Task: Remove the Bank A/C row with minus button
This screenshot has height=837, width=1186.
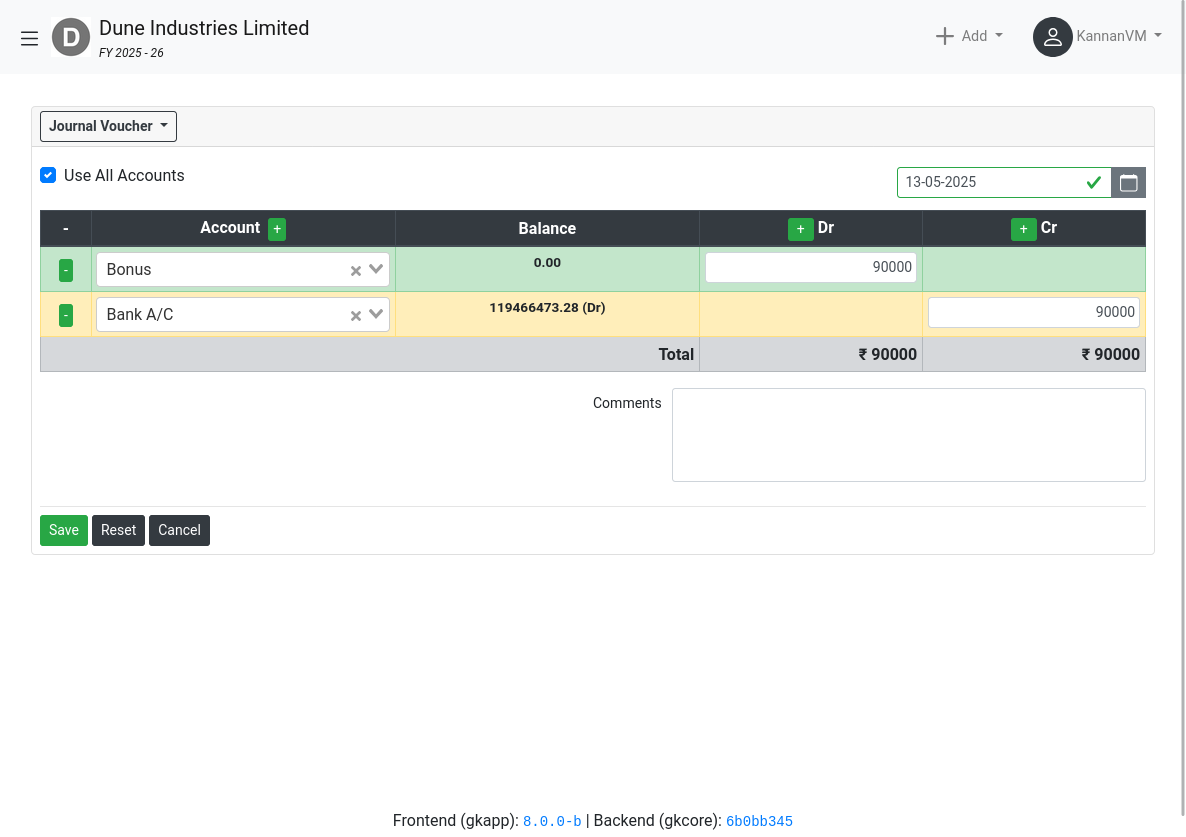Action: pos(66,315)
